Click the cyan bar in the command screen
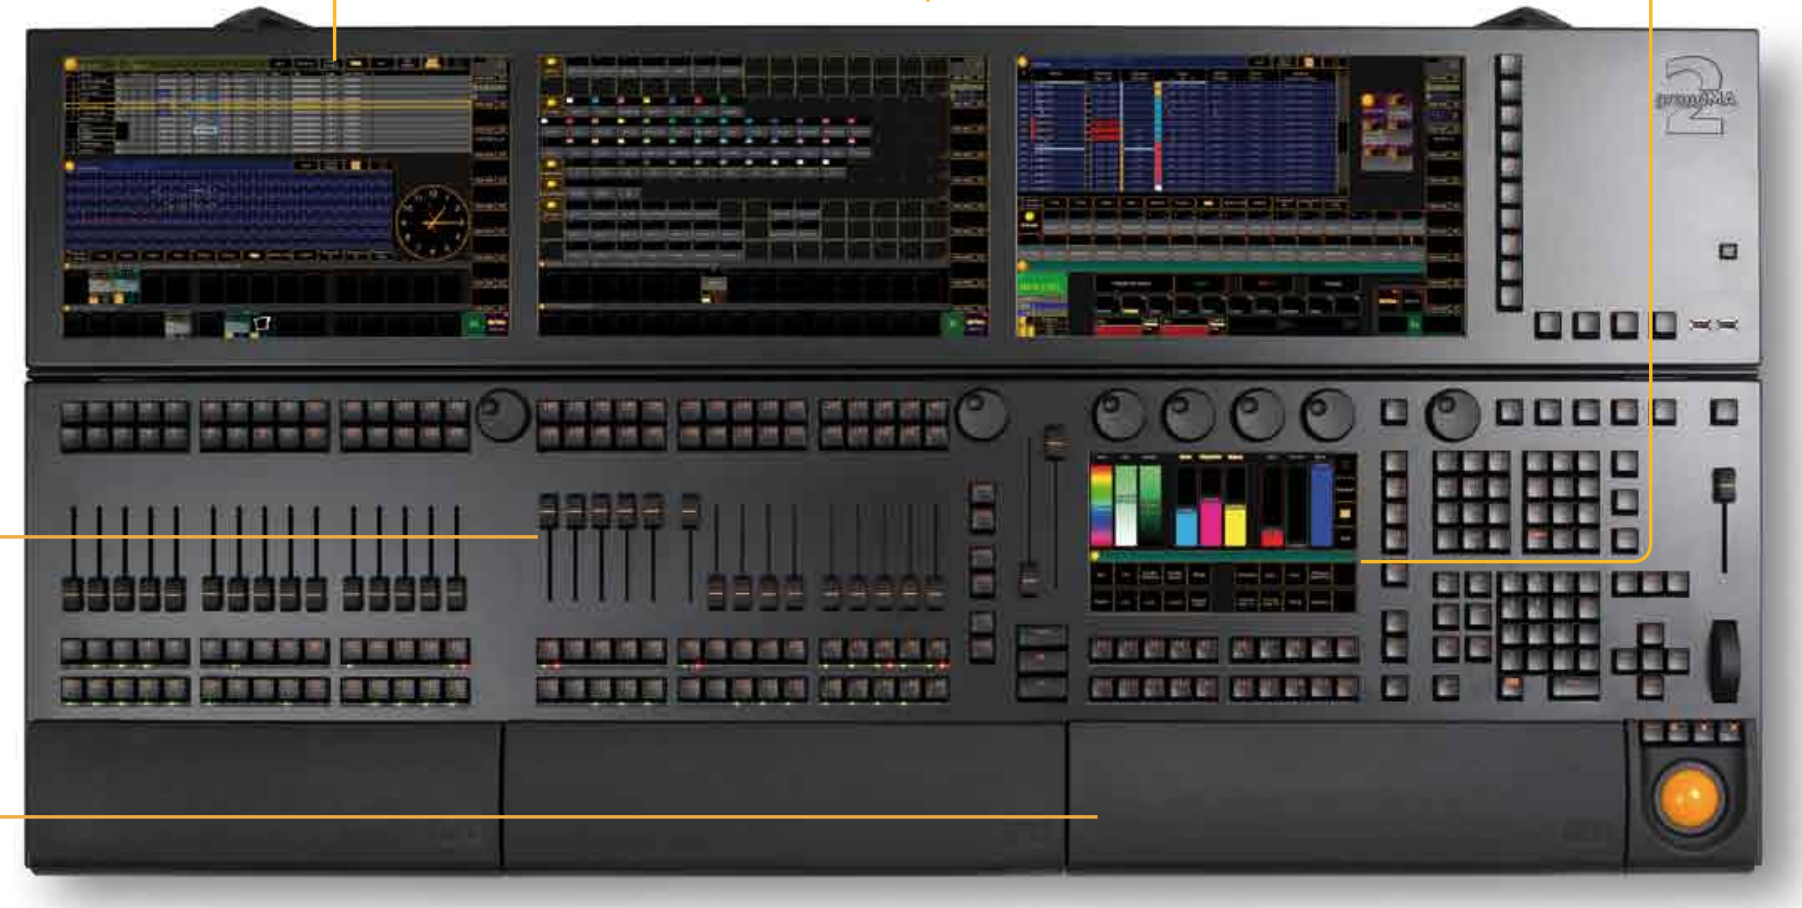This screenshot has width=1802, height=908. pos(1186,524)
